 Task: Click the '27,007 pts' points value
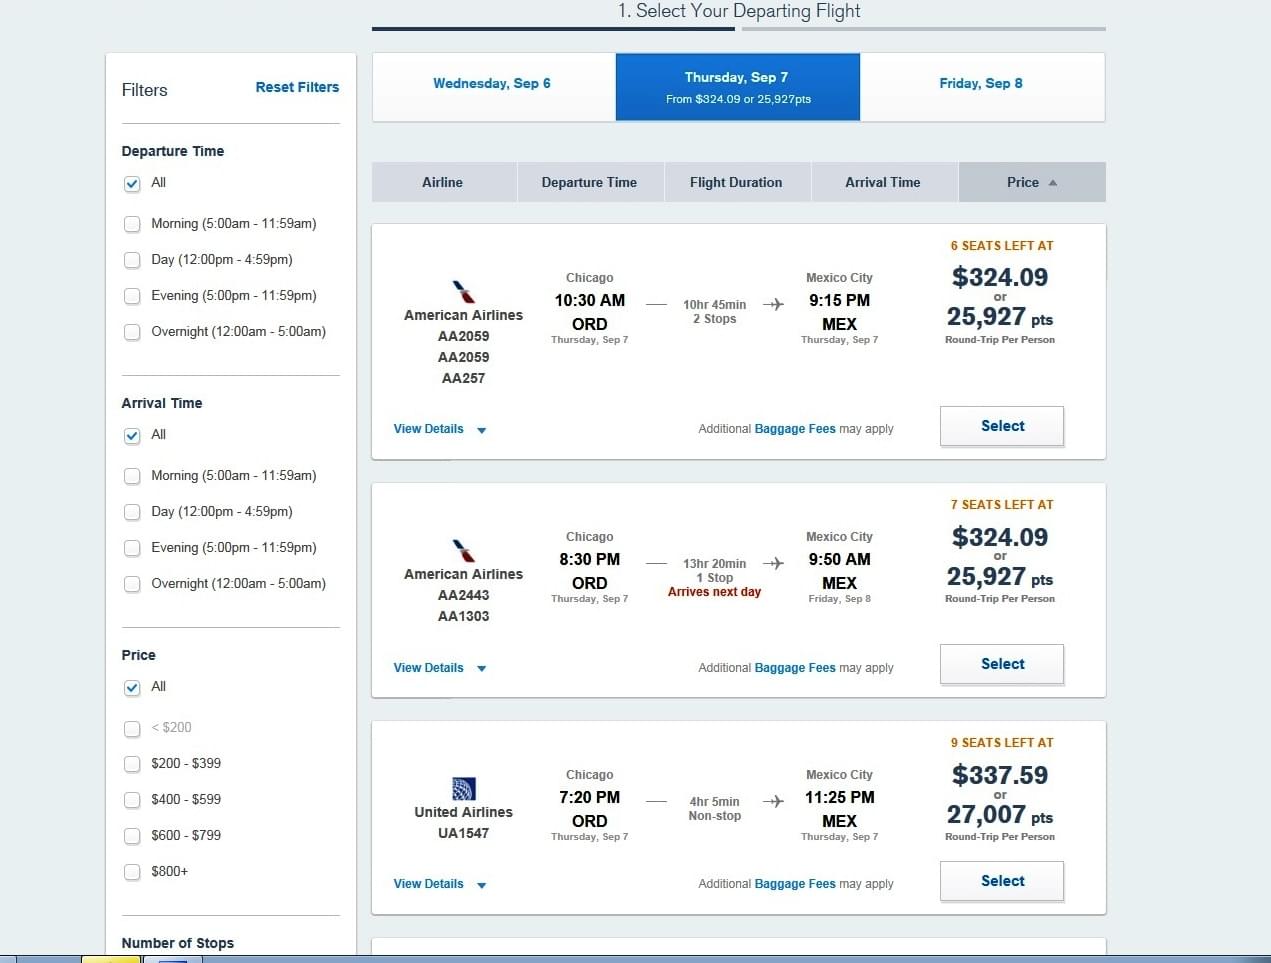1000,815
